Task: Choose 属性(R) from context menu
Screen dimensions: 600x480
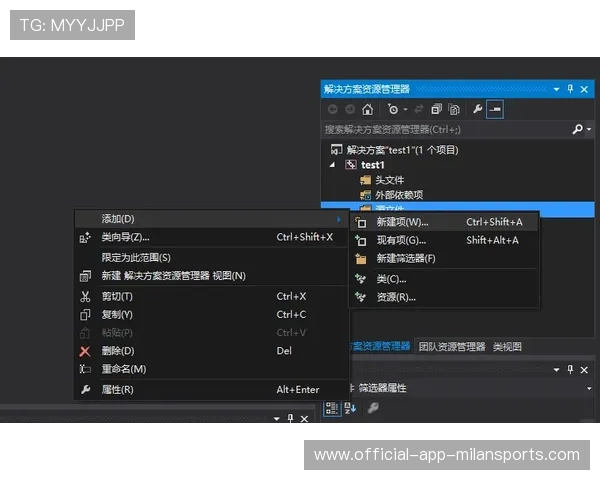Action: pyautogui.click(x=211, y=390)
